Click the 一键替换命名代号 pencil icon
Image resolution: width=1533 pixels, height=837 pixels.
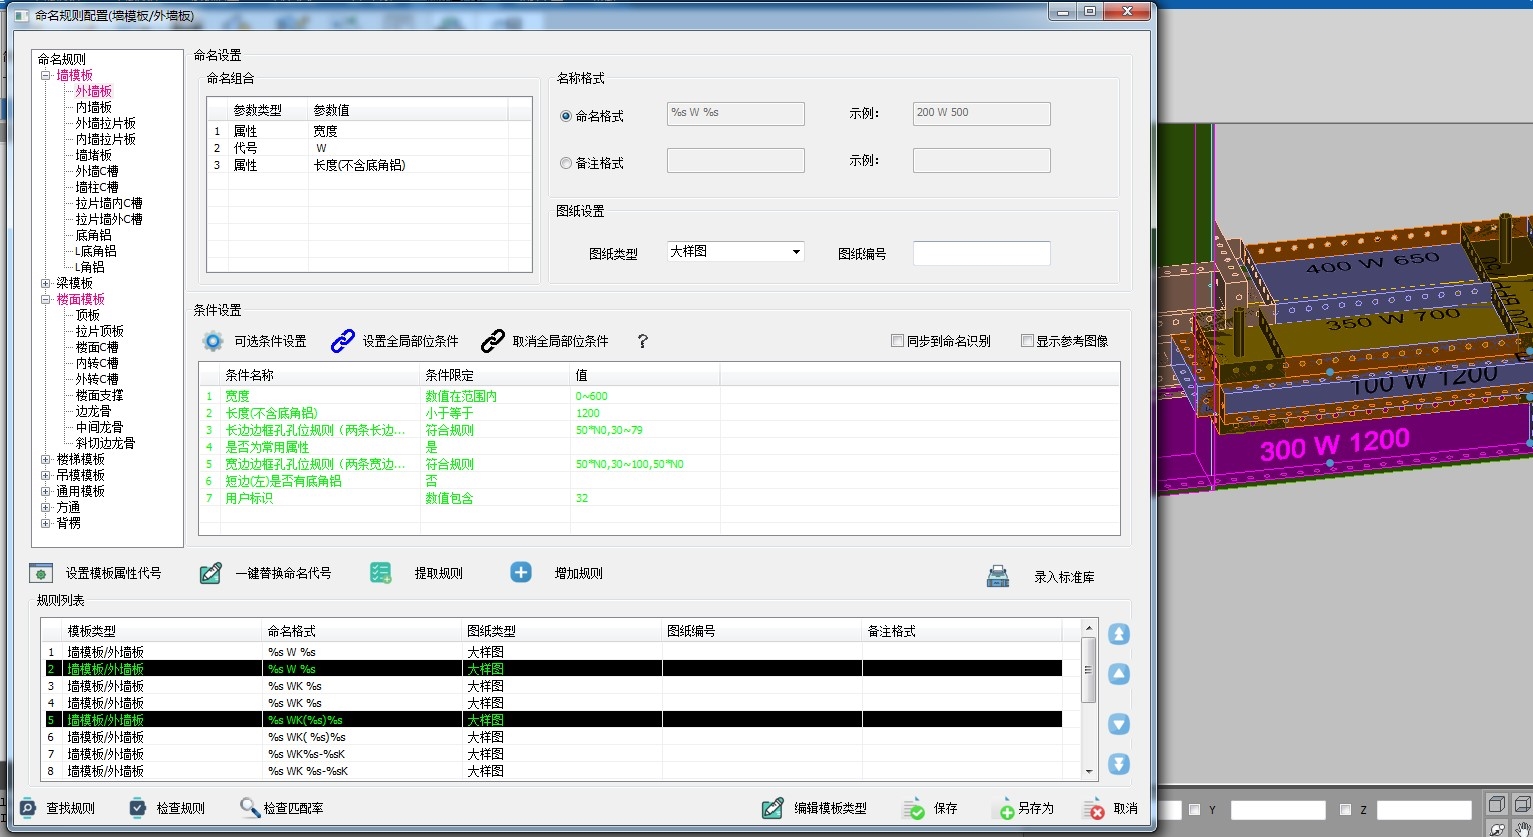click(210, 573)
